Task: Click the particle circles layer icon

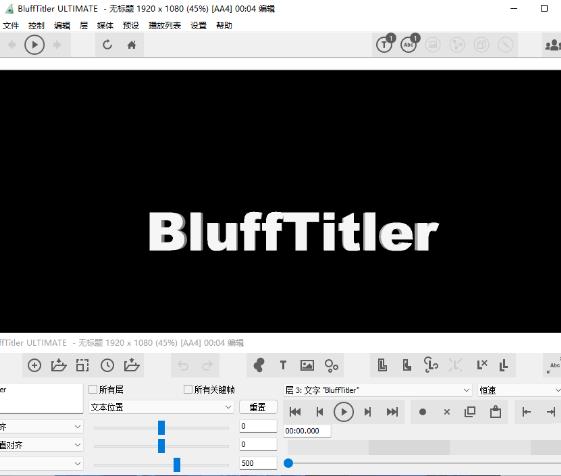Action: click(331, 366)
